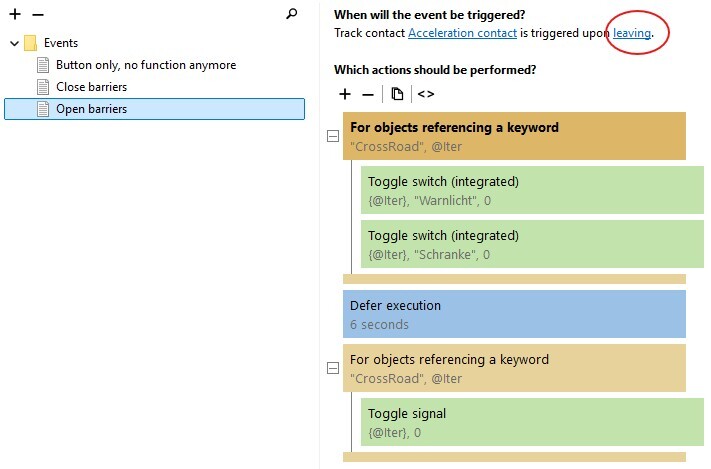The image size is (711, 469).
Task: Click the copy action icon
Action: pyautogui.click(x=397, y=94)
